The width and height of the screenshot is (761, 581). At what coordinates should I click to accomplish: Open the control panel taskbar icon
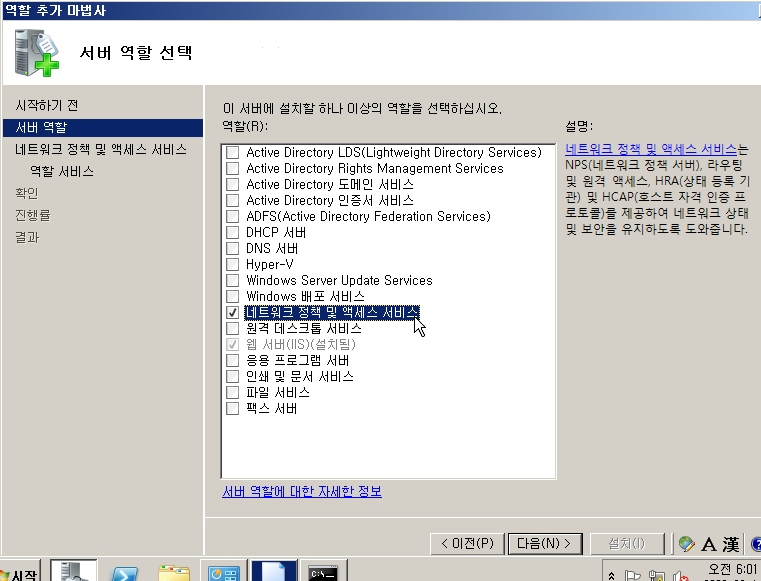point(223,572)
